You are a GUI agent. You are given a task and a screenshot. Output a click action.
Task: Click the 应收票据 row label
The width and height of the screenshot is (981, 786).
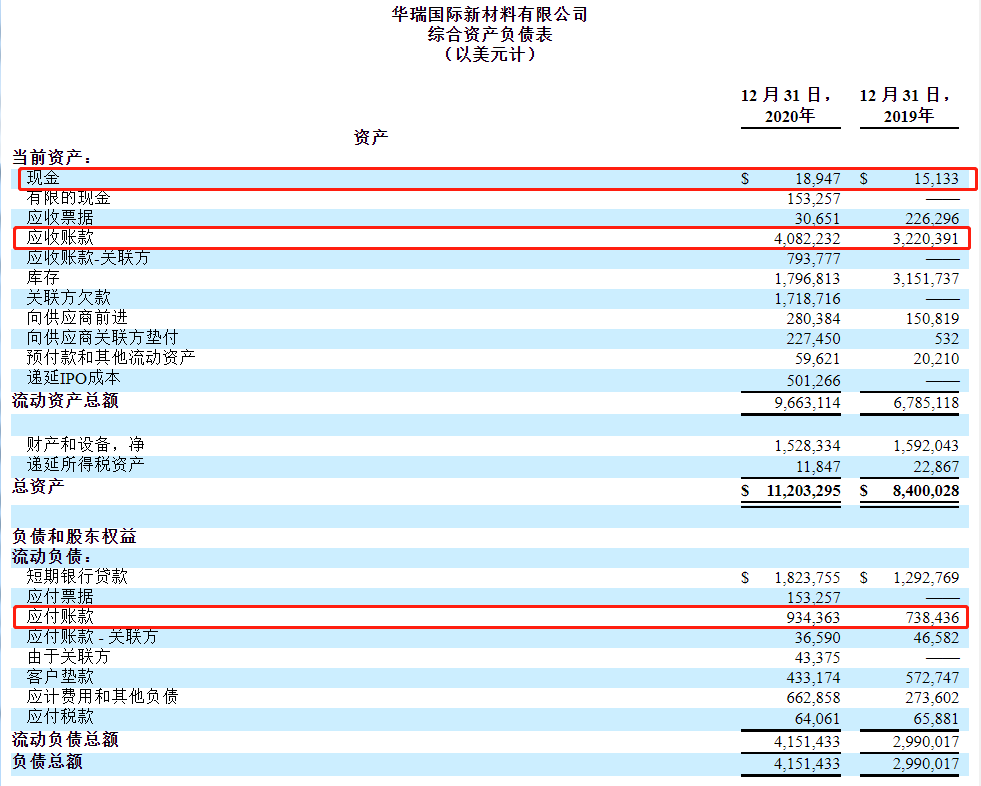coord(60,217)
